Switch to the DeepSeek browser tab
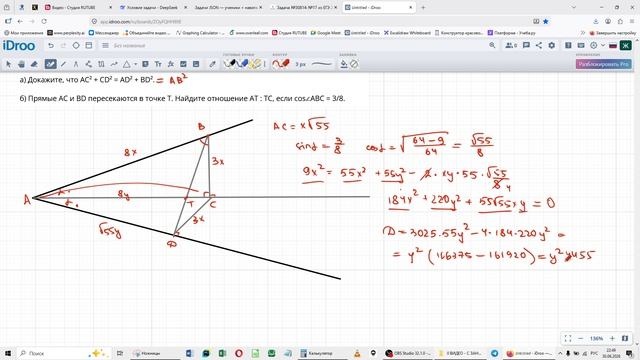This screenshot has width=640, height=360. 152,7
